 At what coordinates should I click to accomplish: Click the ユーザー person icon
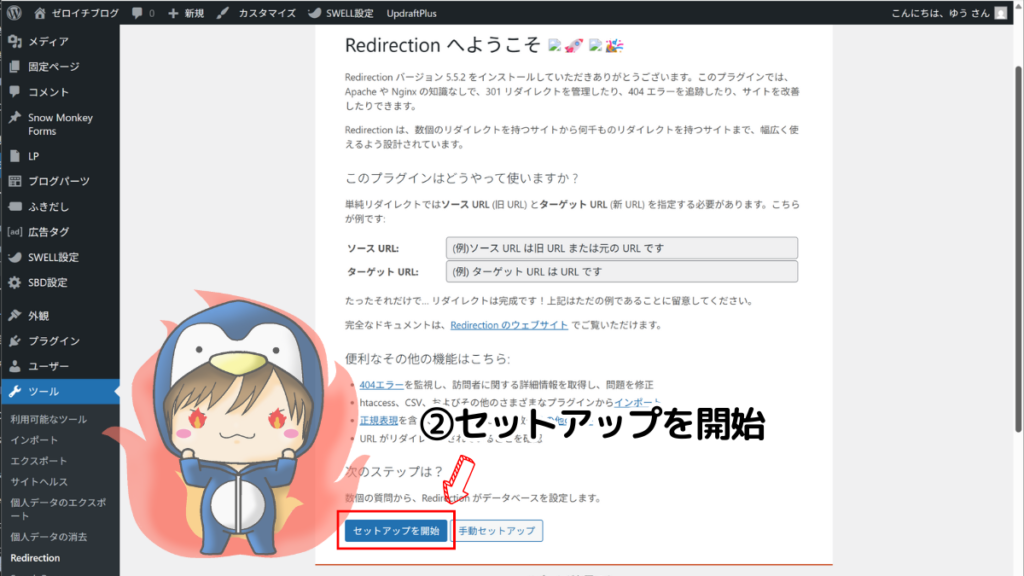(15, 366)
